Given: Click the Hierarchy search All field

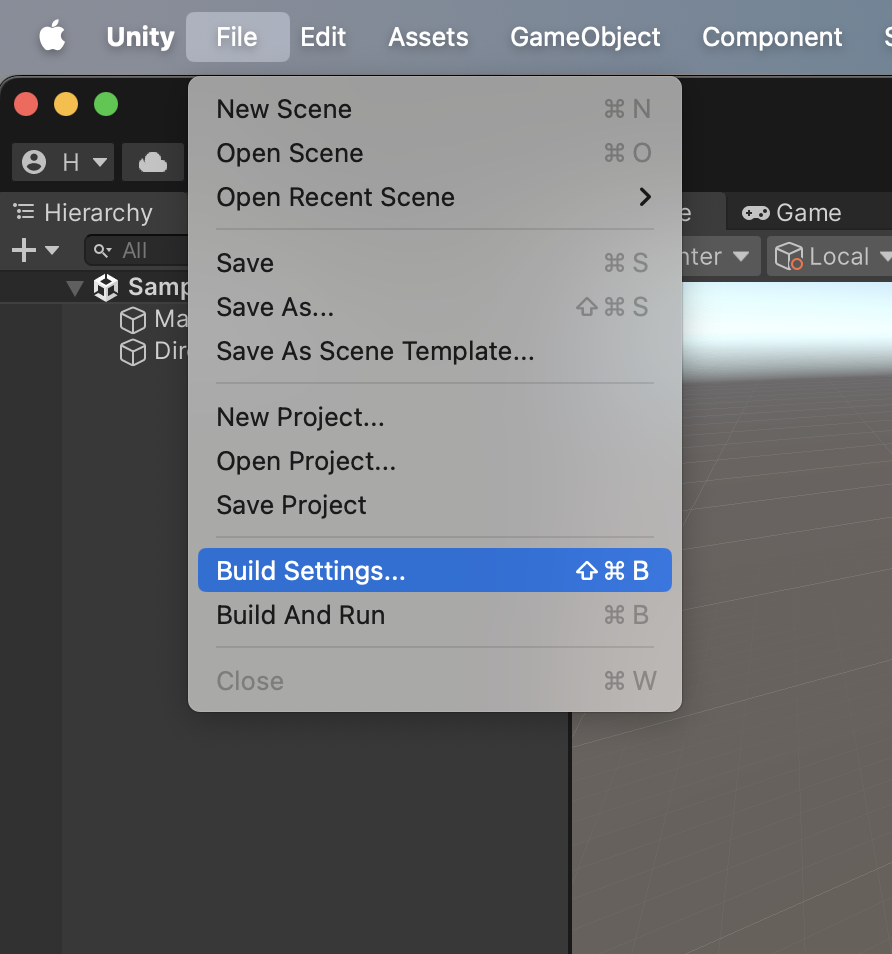Looking at the screenshot, I should (x=137, y=250).
